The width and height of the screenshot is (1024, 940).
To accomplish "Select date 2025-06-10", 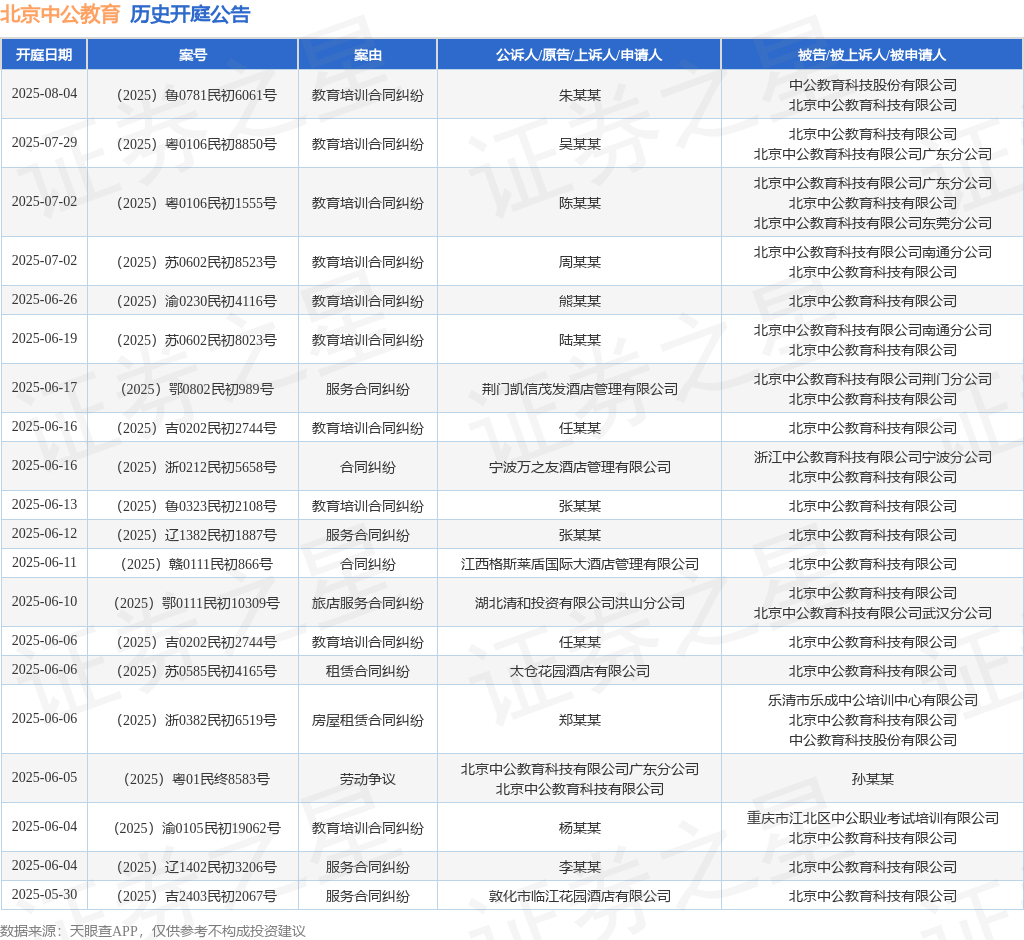I will coord(44,601).
